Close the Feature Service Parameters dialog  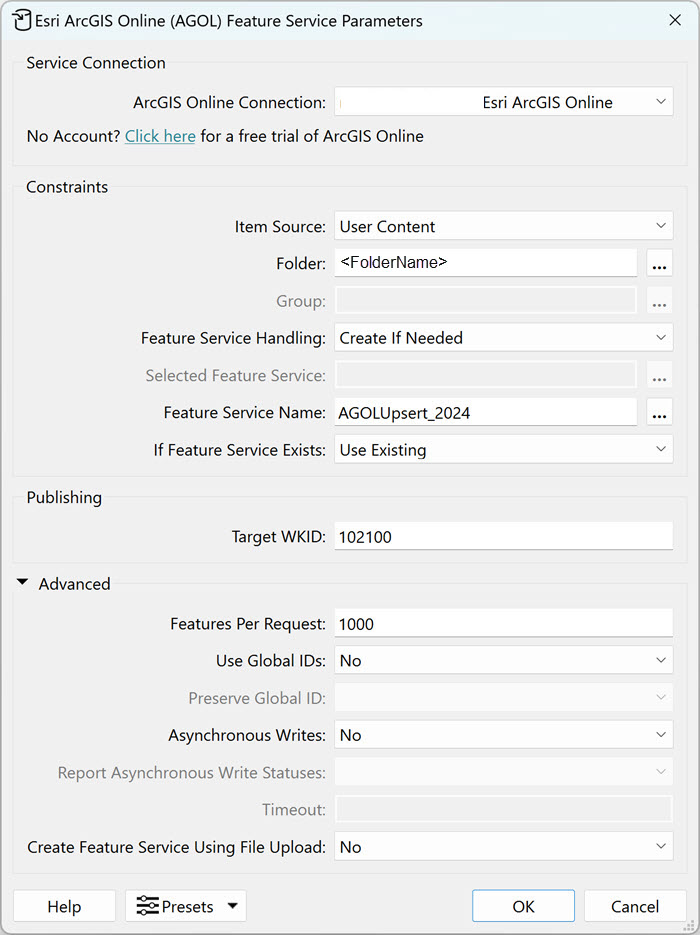tap(675, 20)
